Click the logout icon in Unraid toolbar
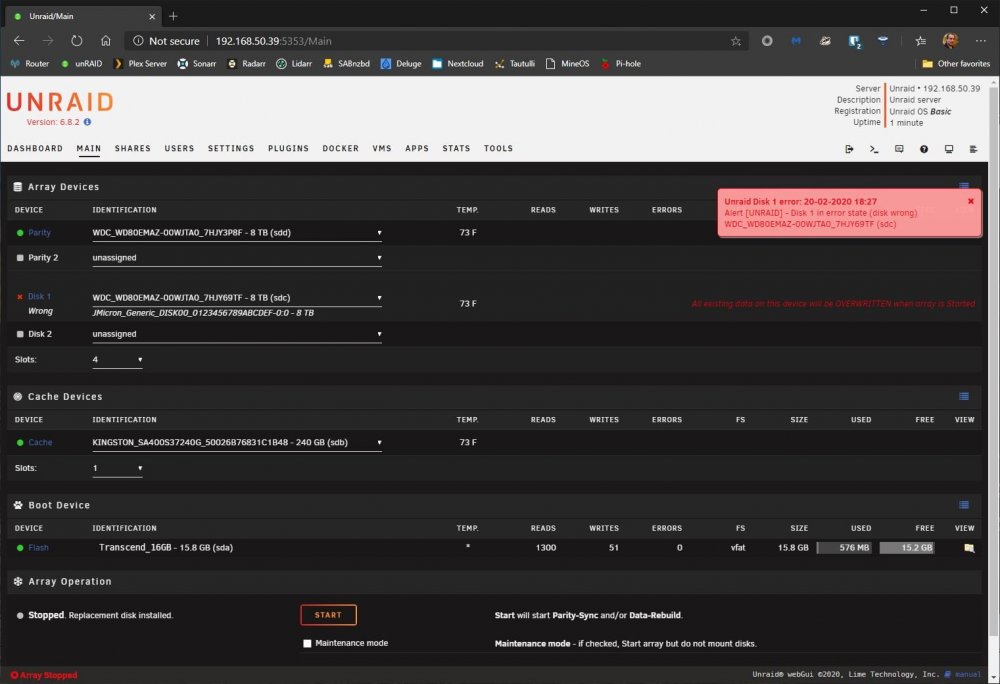The image size is (1000, 684). tap(849, 149)
